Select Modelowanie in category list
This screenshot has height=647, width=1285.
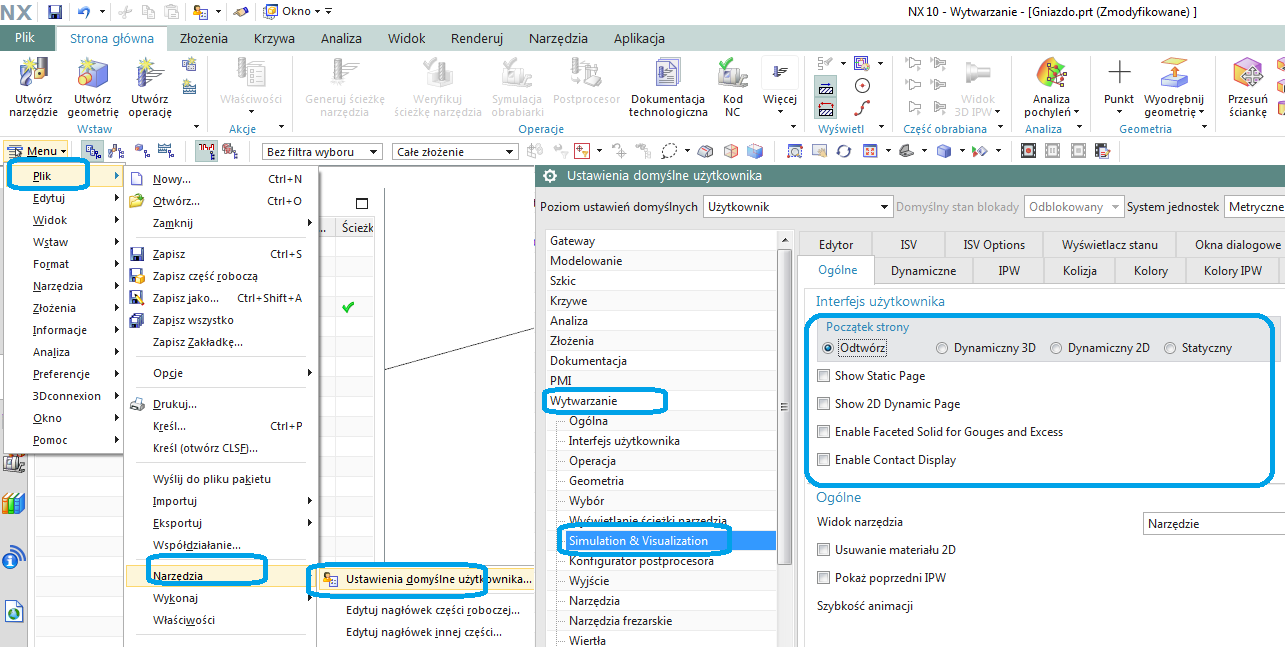click(x=586, y=261)
